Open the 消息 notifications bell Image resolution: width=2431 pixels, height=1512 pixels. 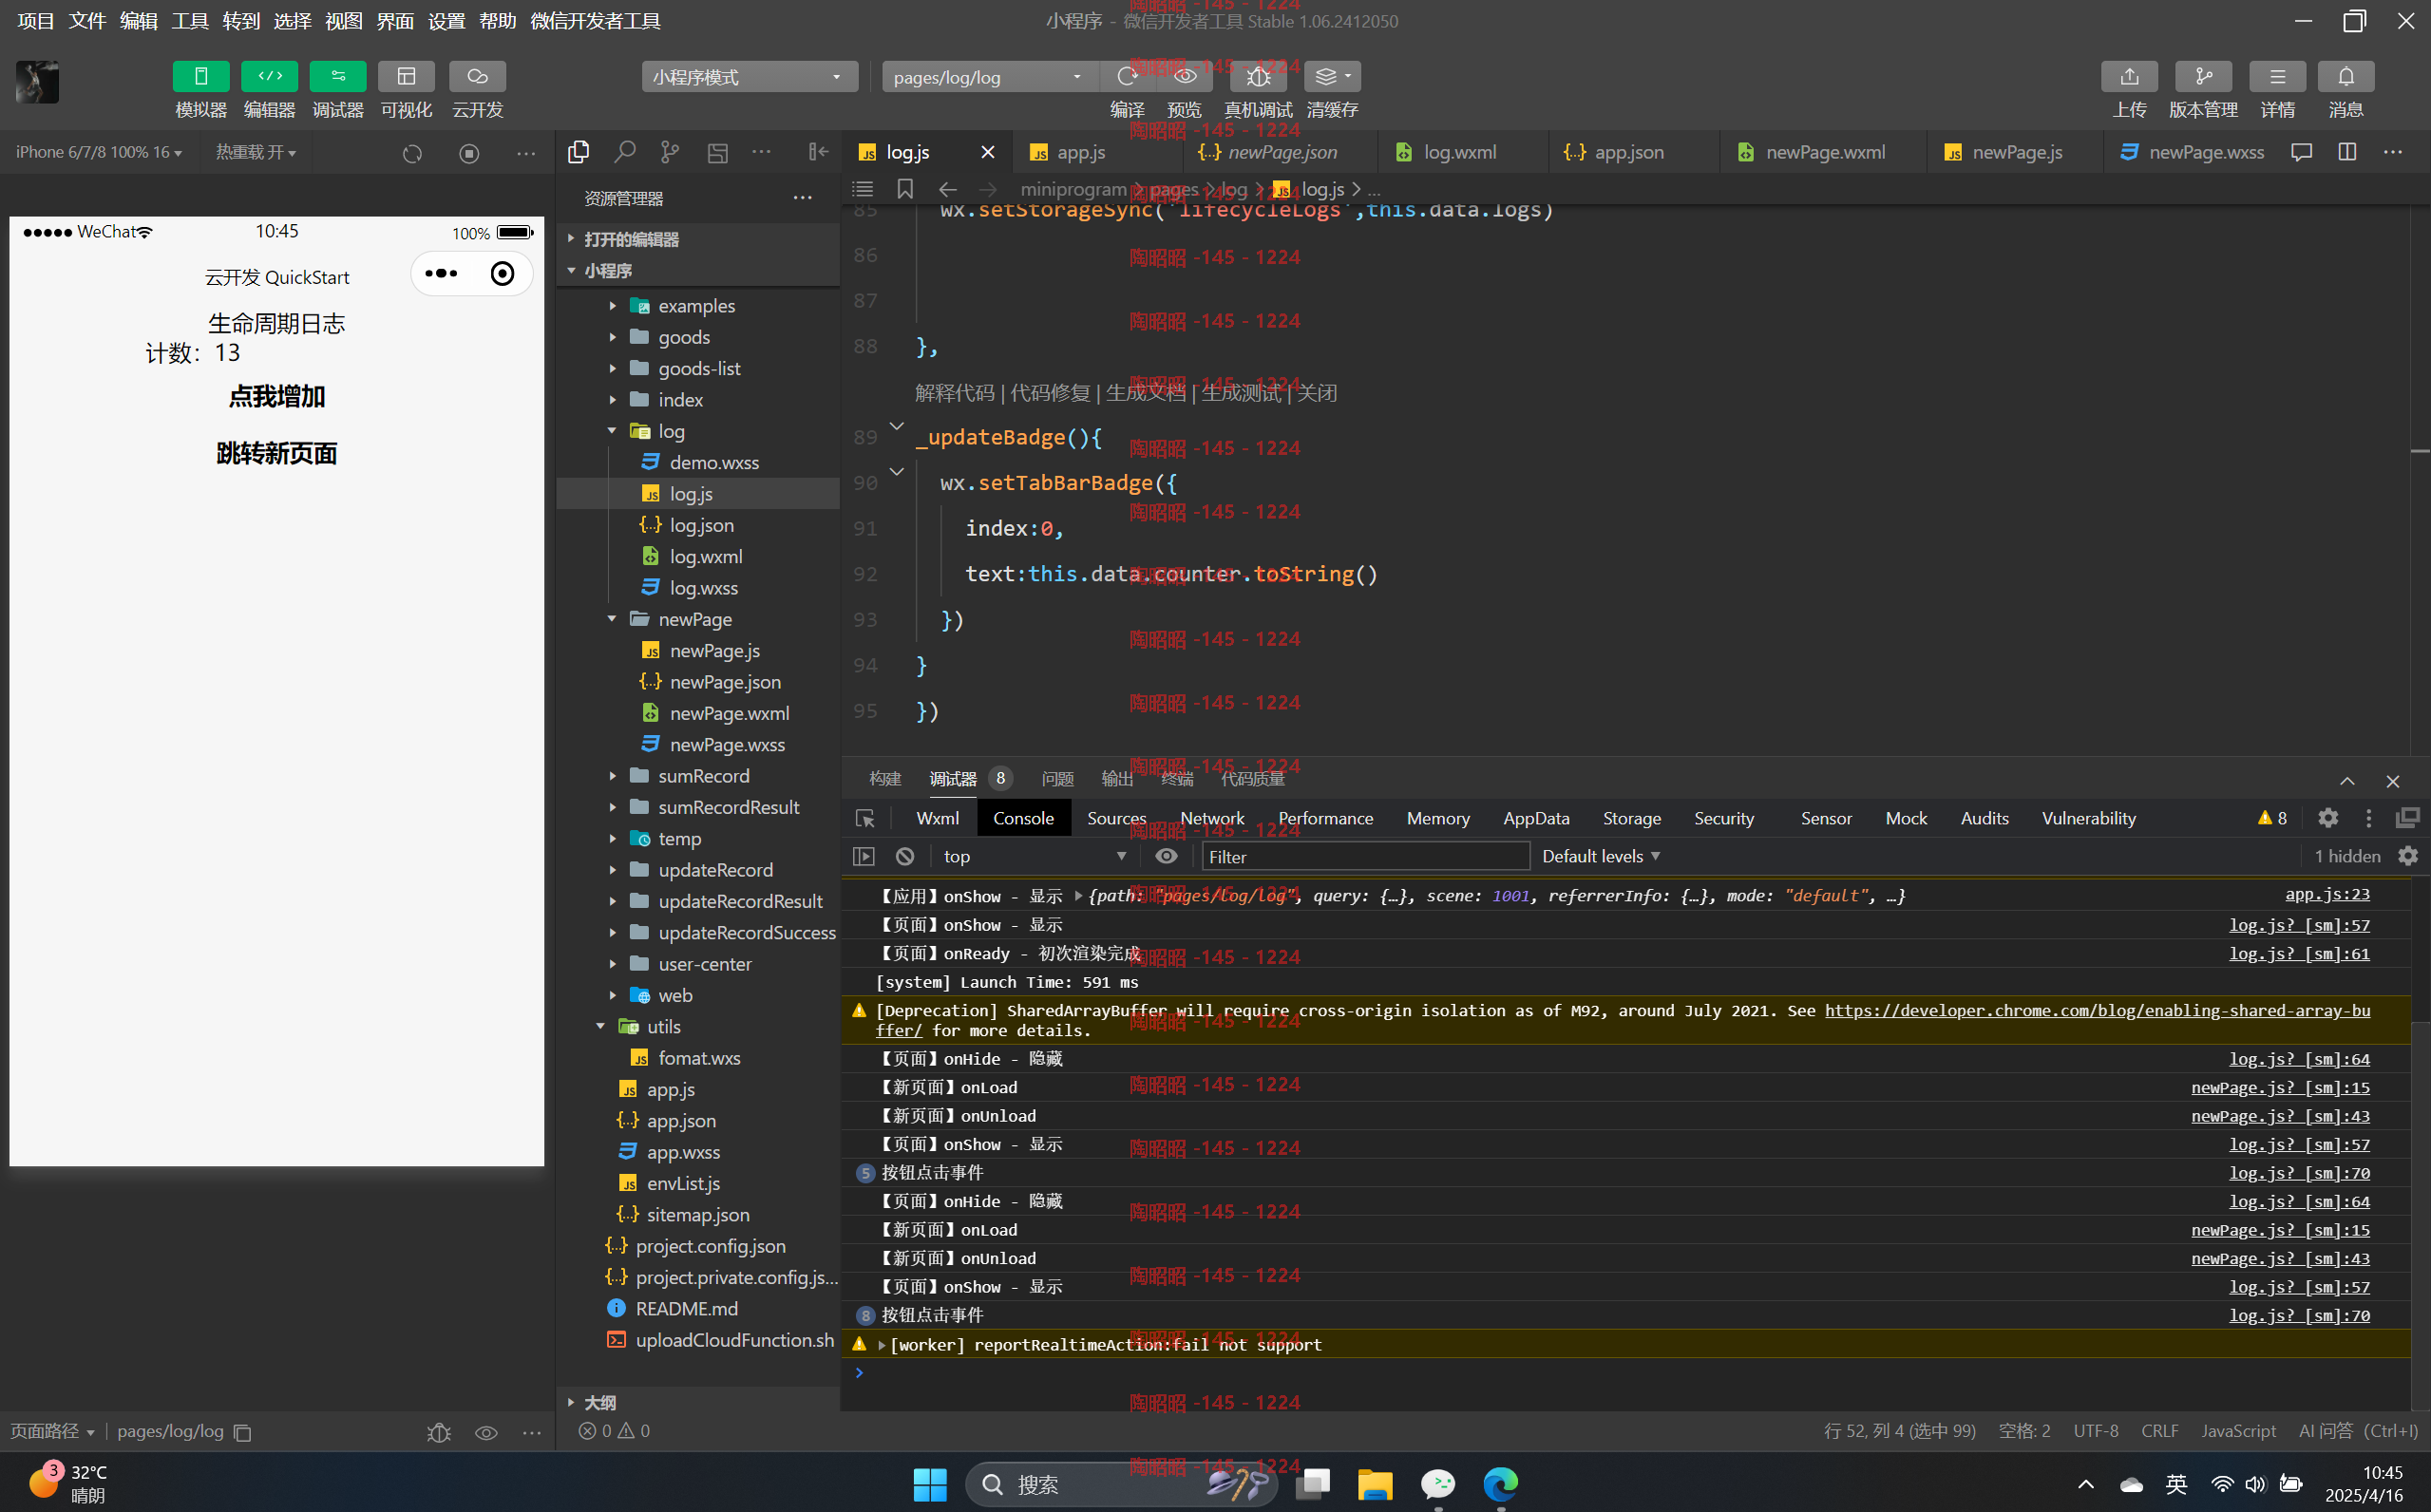[x=2345, y=76]
